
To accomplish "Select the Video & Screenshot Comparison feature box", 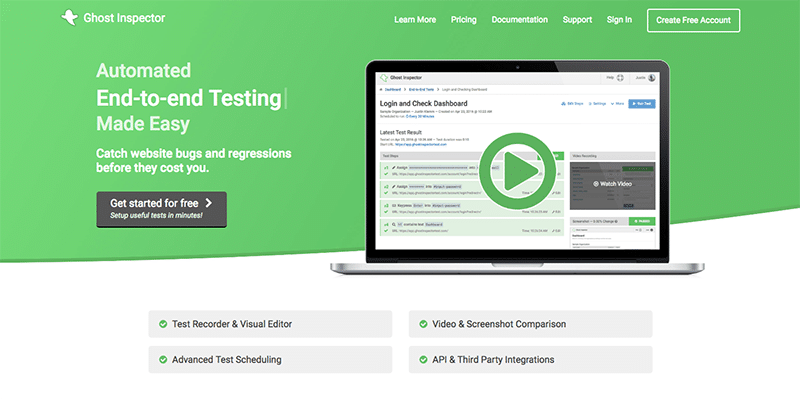I will pyautogui.click(x=531, y=324).
